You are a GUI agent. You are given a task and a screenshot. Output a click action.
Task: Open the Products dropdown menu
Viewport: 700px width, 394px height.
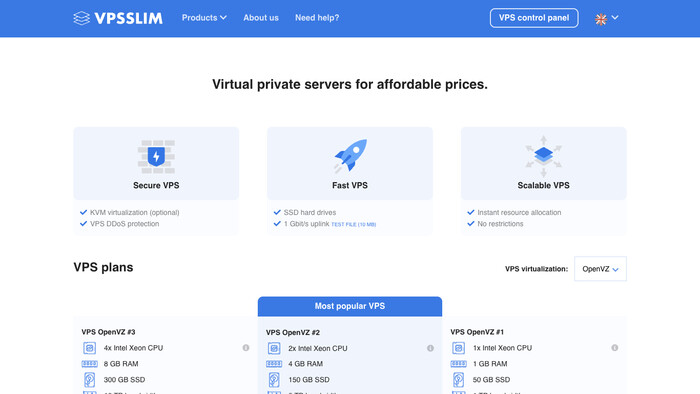click(204, 18)
